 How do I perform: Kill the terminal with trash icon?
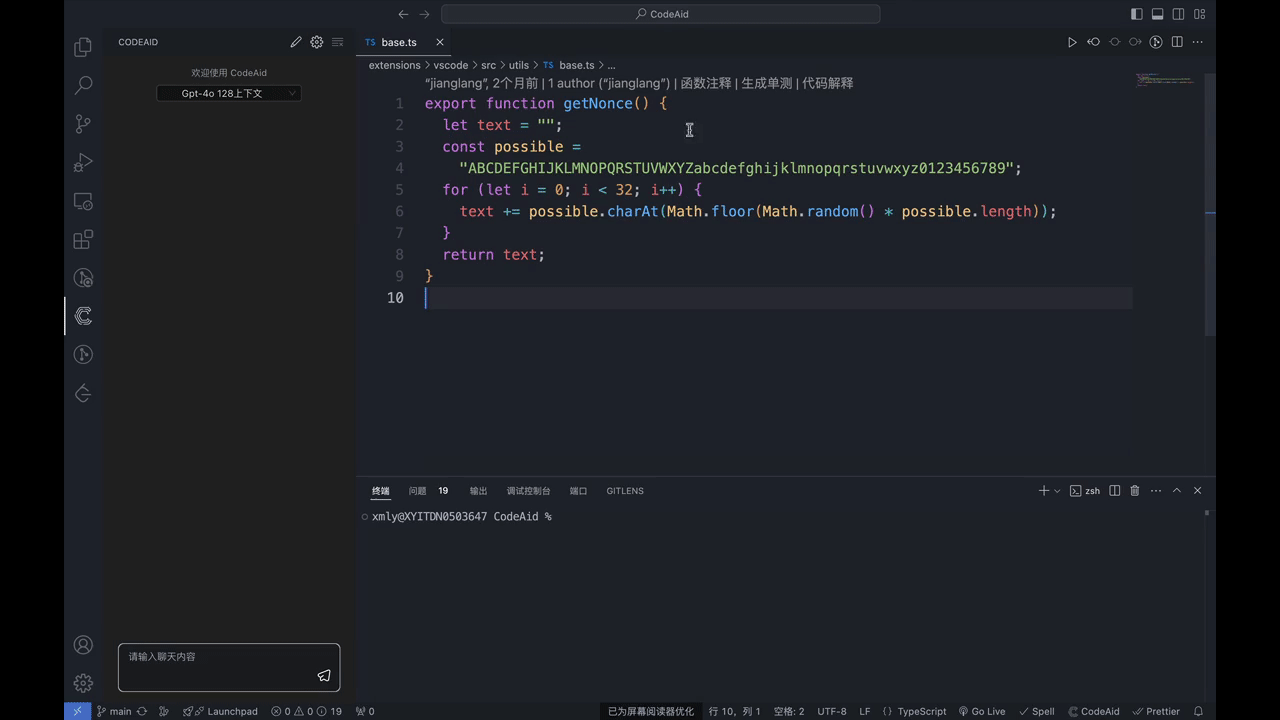(x=1135, y=491)
